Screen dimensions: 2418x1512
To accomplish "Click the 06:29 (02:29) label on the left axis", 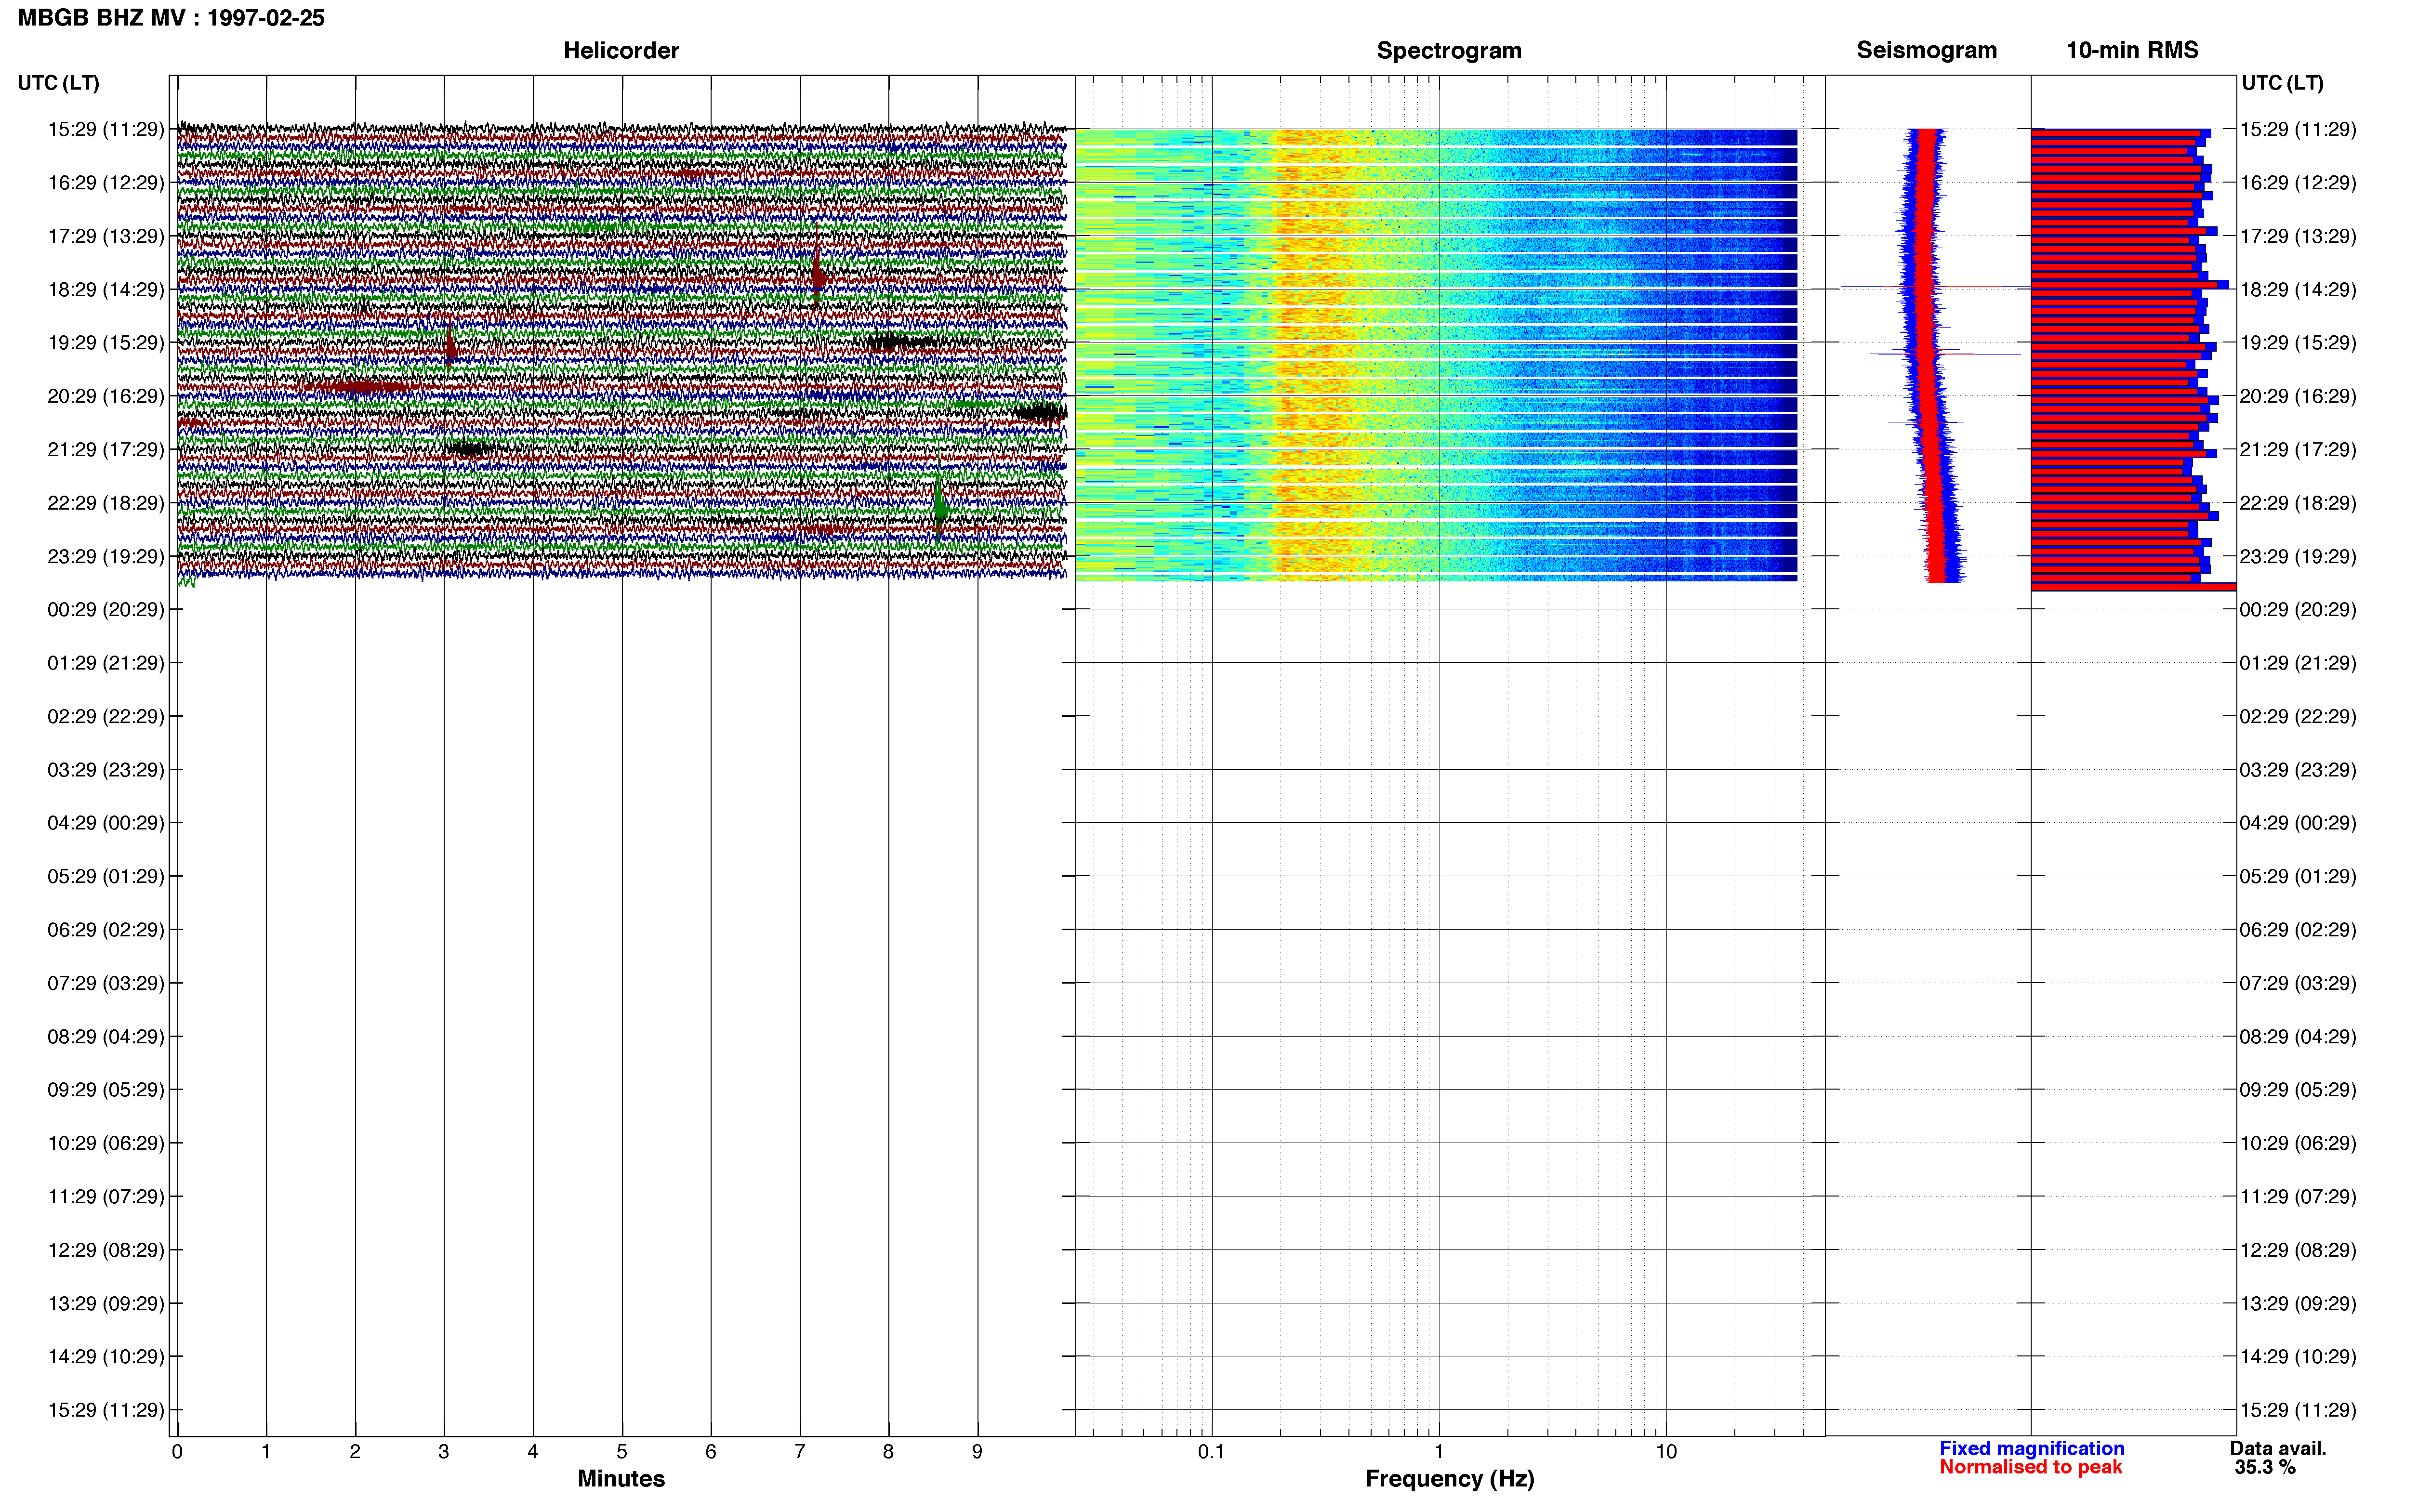I will click(x=105, y=930).
